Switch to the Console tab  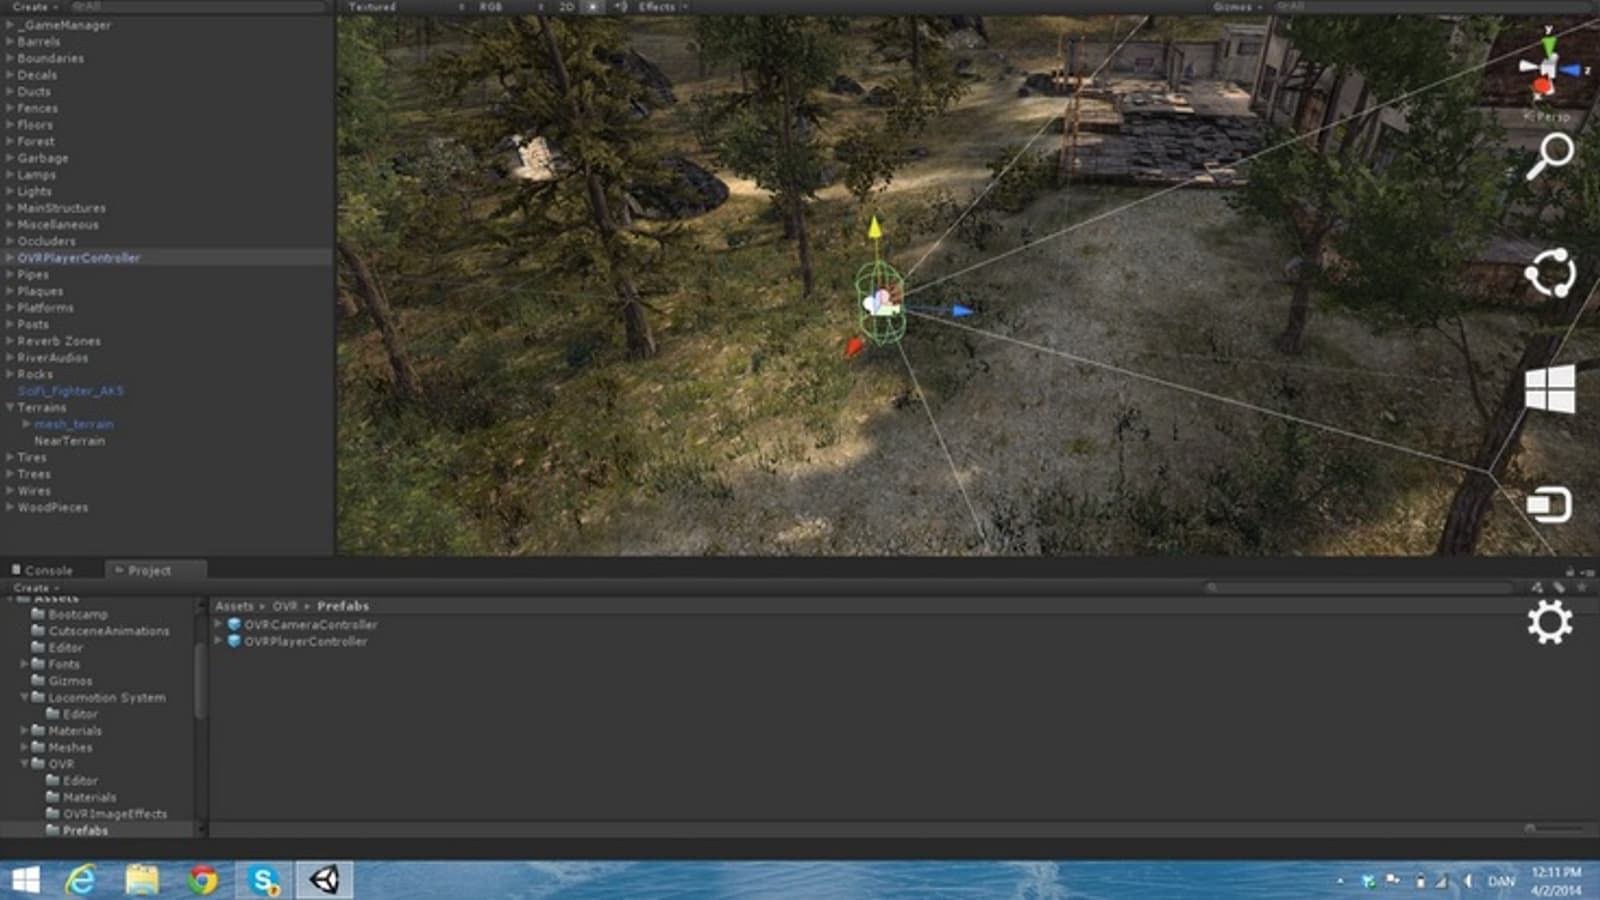[42, 570]
